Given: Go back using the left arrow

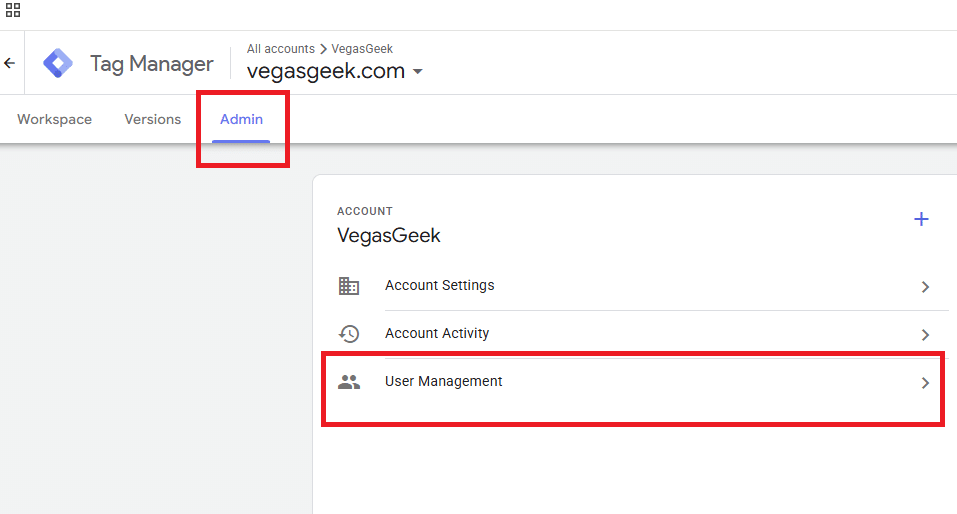Looking at the screenshot, I should pos(10,63).
